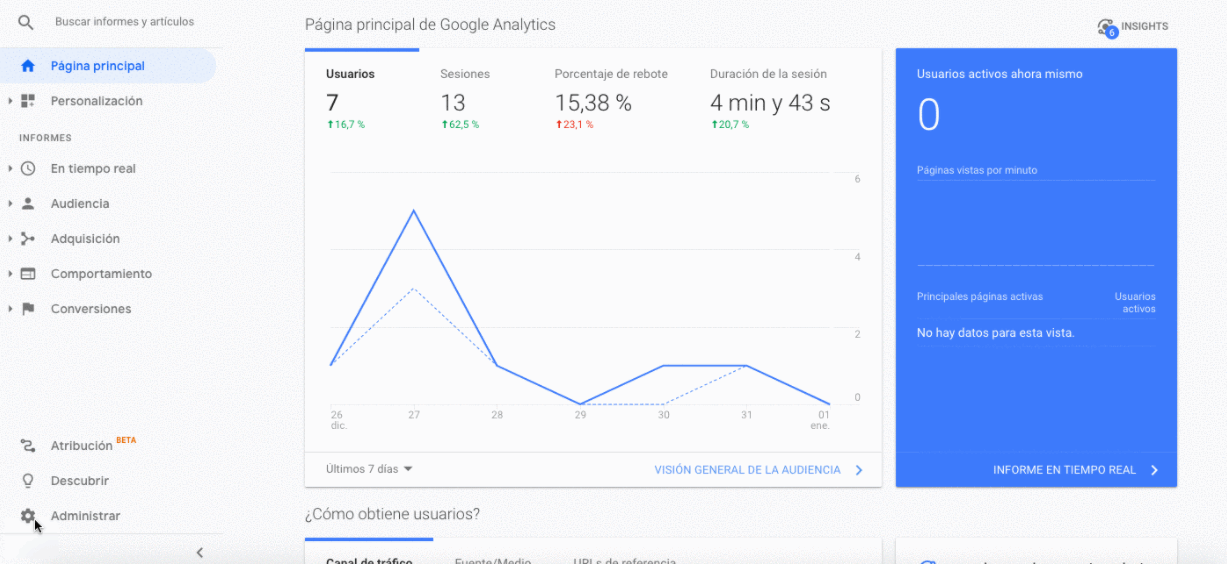The width and height of the screenshot is (1227, 564).
Task: Click the home icon beside Página principal
Action: pyautogui.click(x=28, y=66)
